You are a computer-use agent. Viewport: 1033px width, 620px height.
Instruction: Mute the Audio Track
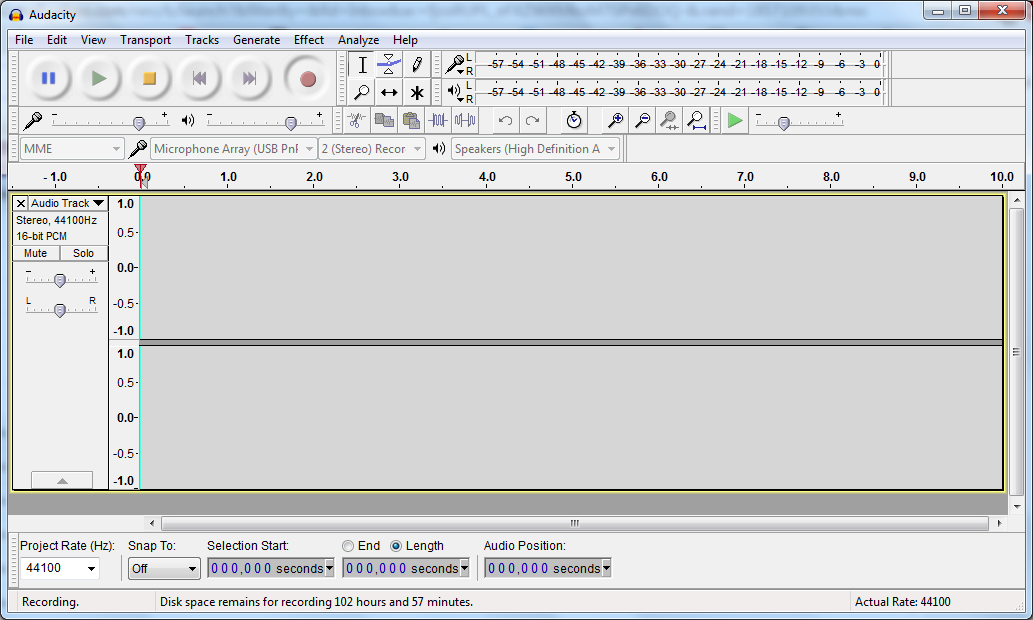tap(35, 253)
